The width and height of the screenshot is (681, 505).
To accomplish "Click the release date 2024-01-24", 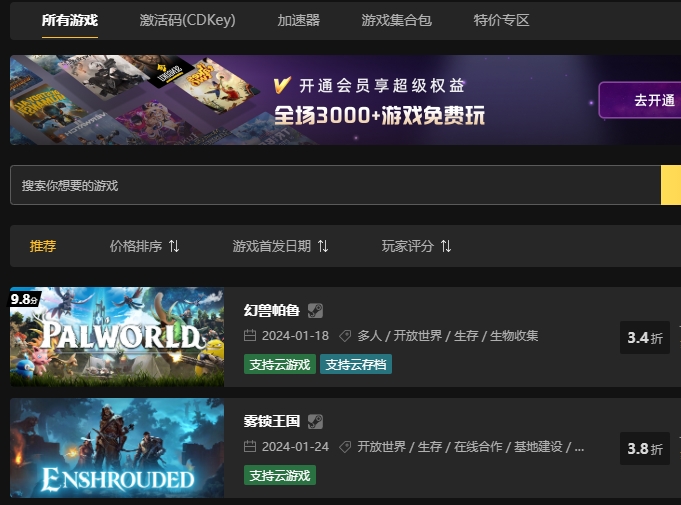I will (295, 447).
